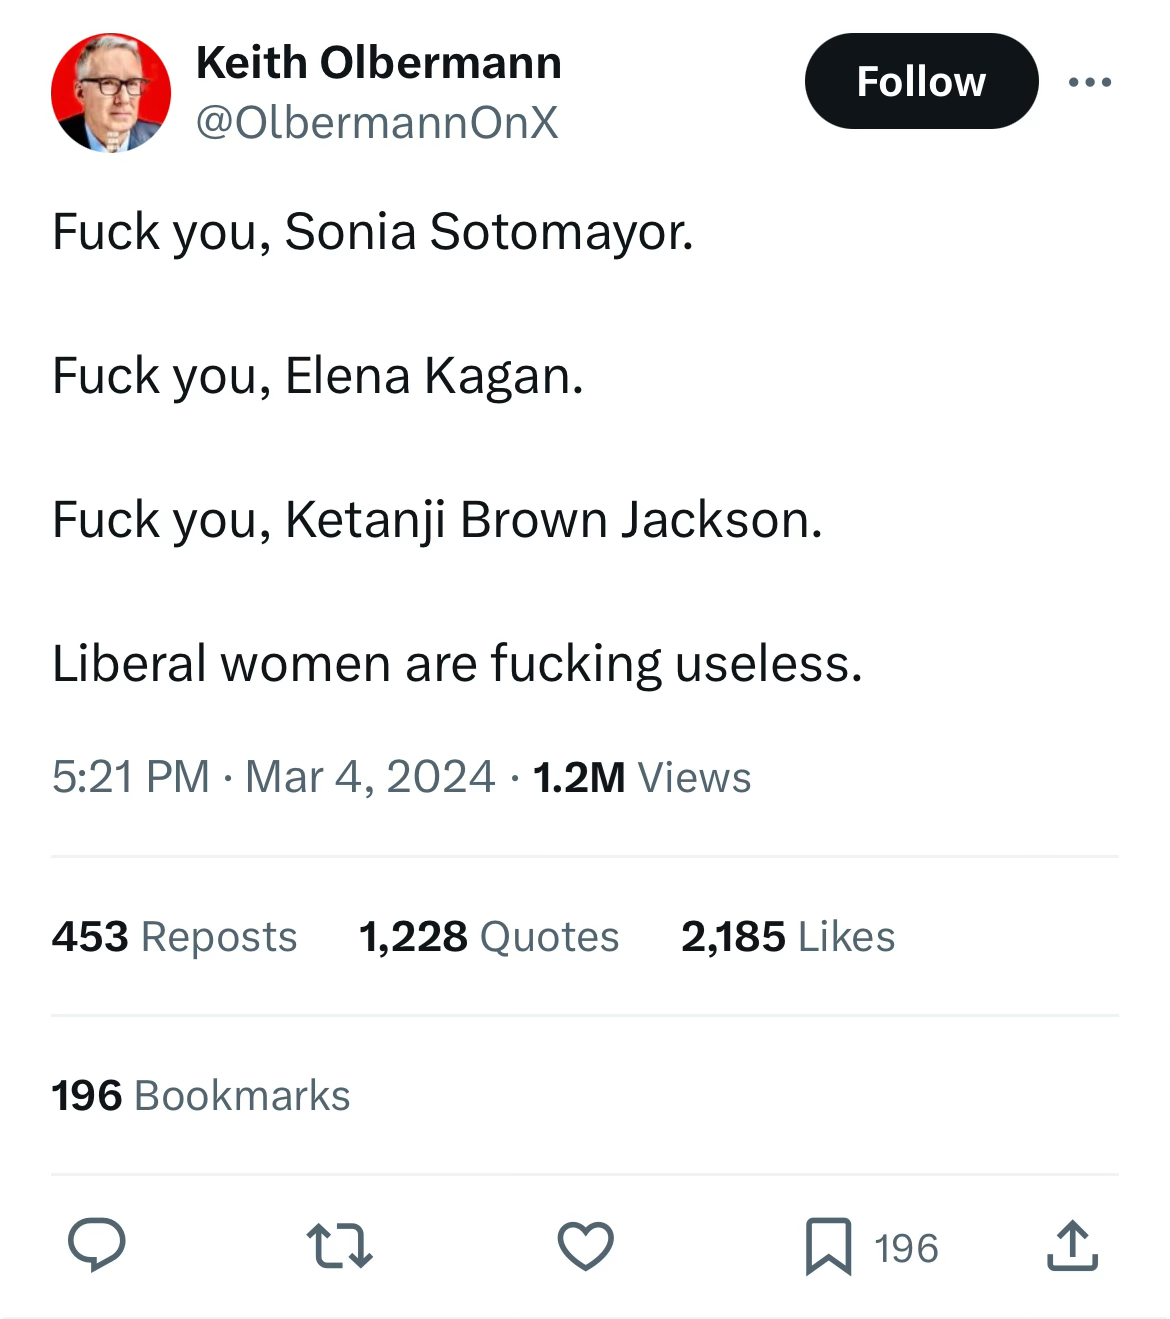Like the tweet with the heart icon
The width and height of the screenshot is (1170, 1319).
[x=585, y=1246]
